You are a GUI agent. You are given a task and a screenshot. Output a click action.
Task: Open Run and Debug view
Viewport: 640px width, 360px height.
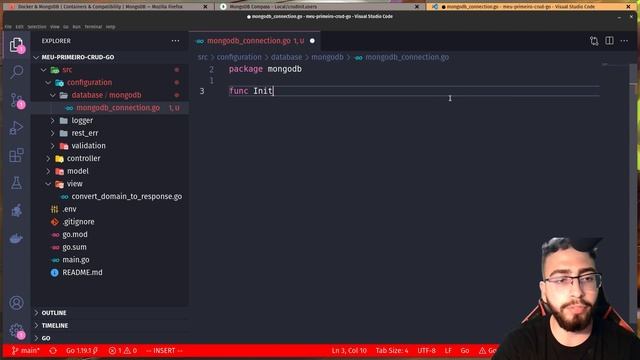[16, 128]
